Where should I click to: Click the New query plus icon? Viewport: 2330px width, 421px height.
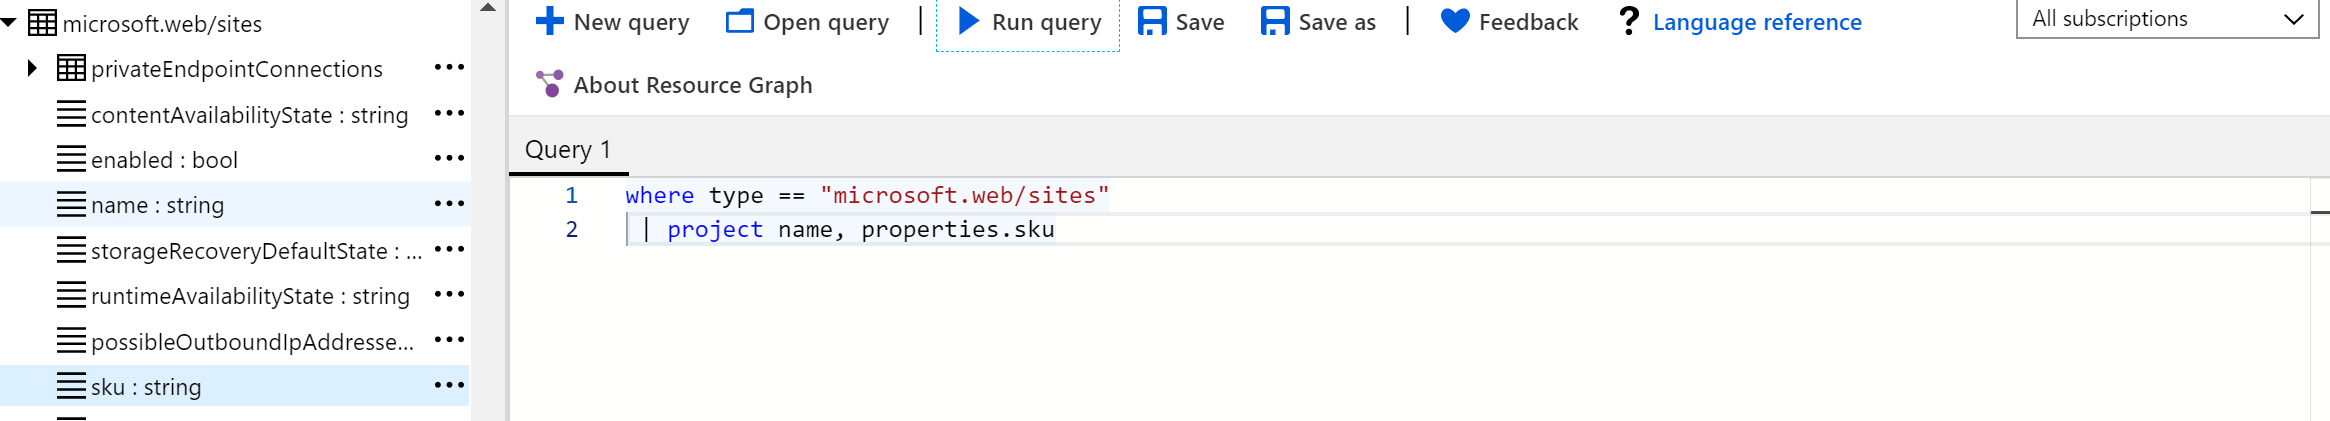550,21
